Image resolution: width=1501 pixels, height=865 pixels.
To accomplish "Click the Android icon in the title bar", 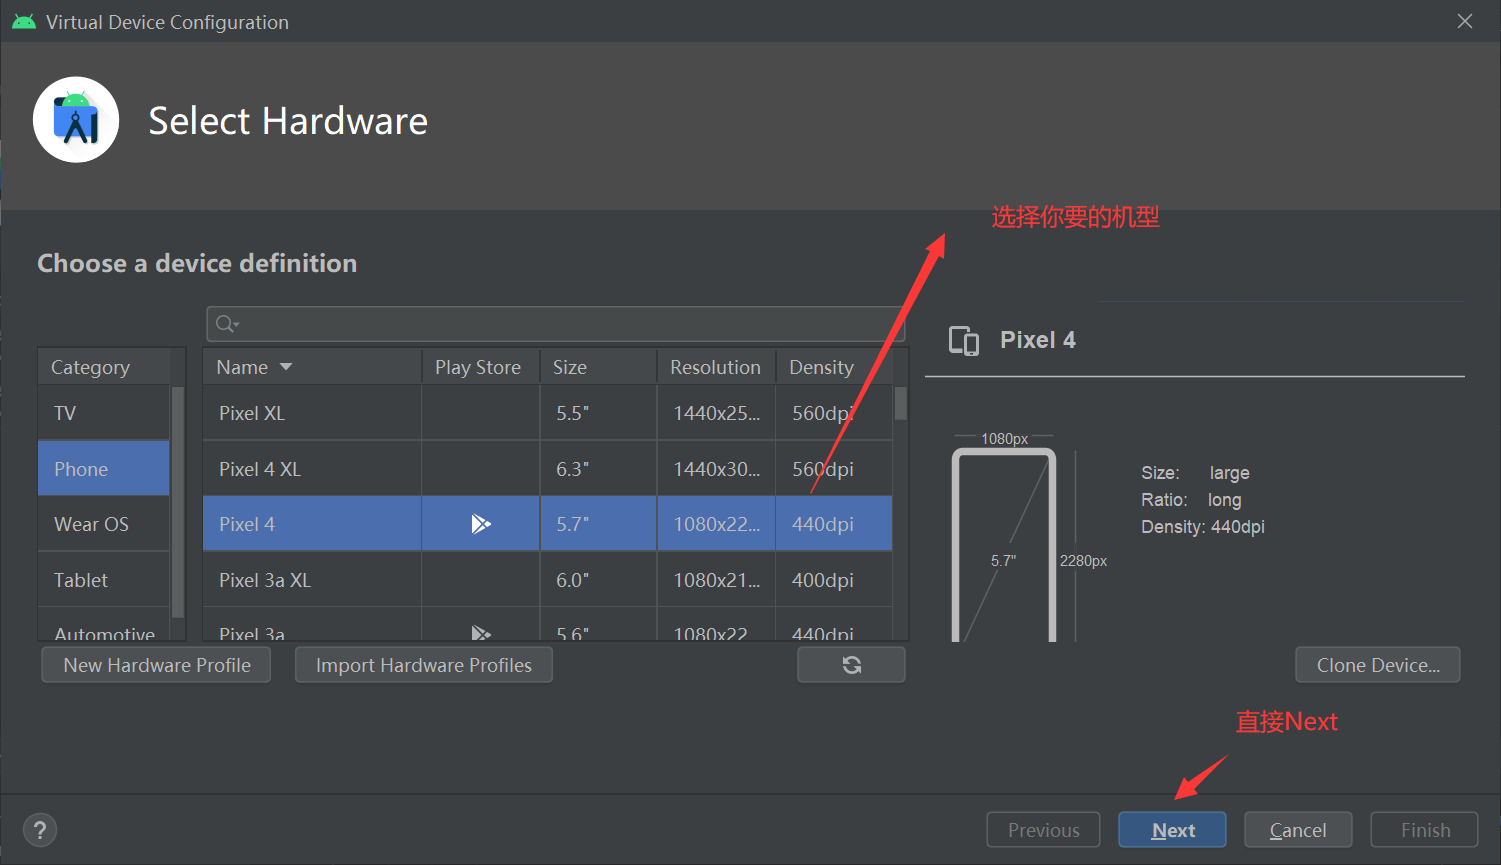I will [24, 21].
